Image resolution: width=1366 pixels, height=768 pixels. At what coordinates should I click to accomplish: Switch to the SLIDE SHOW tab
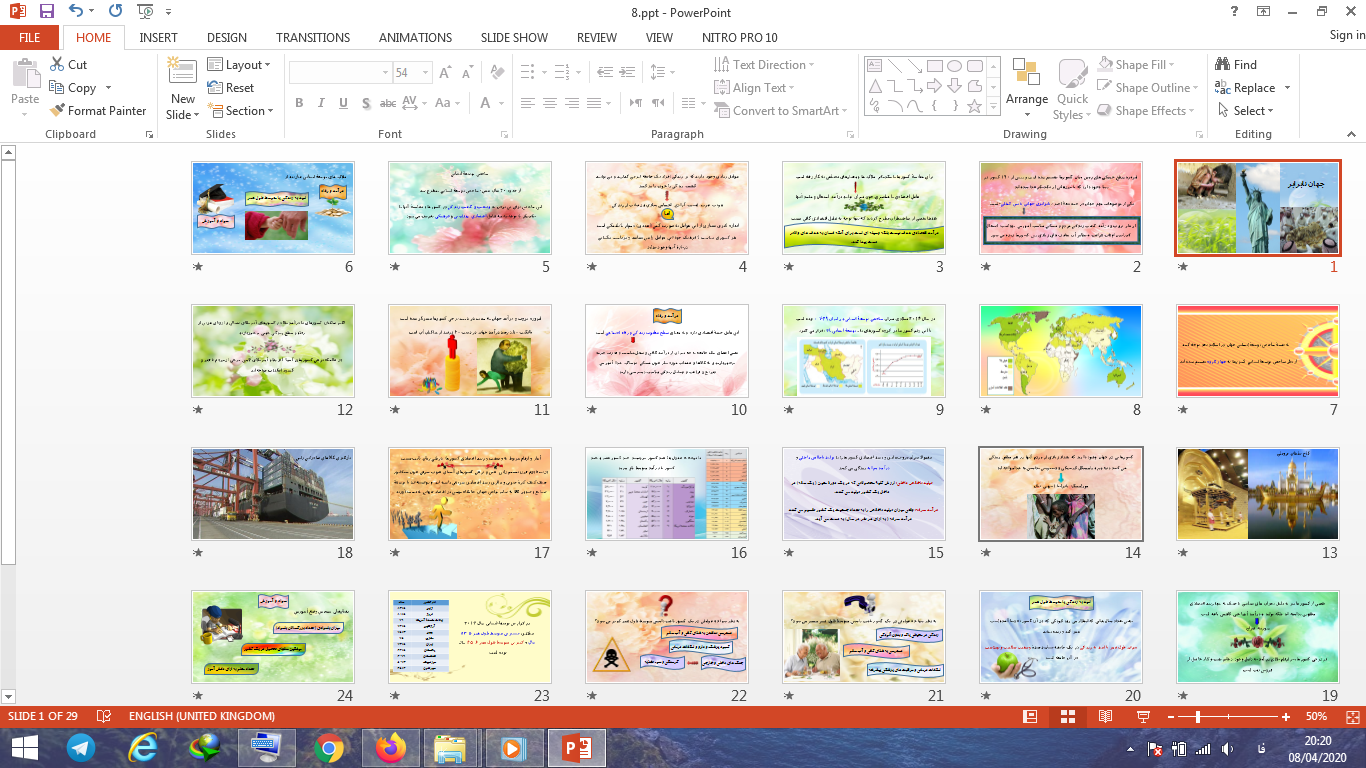click(x=514, y=37)
